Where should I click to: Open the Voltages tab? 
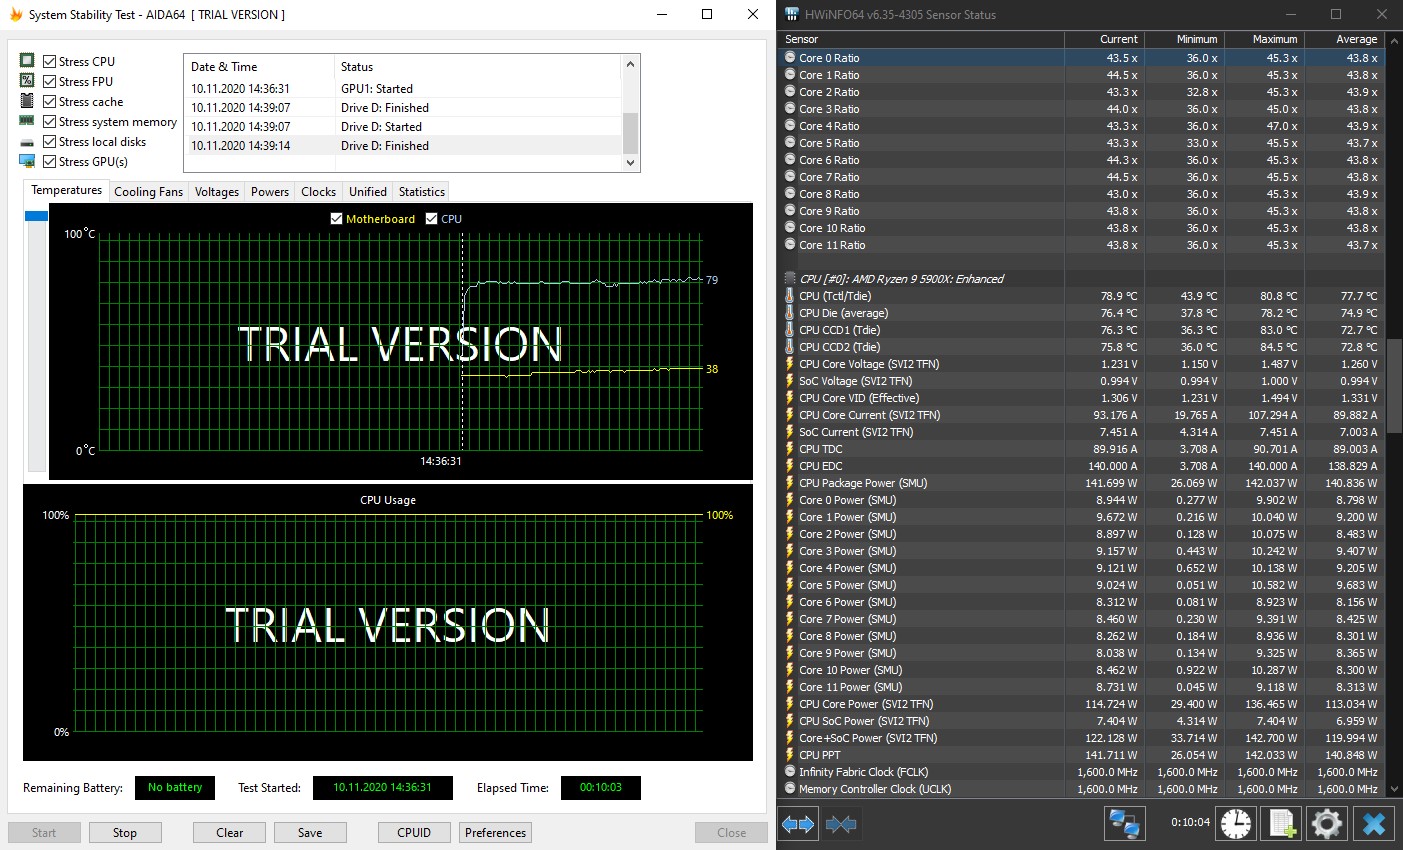[217, 192]
